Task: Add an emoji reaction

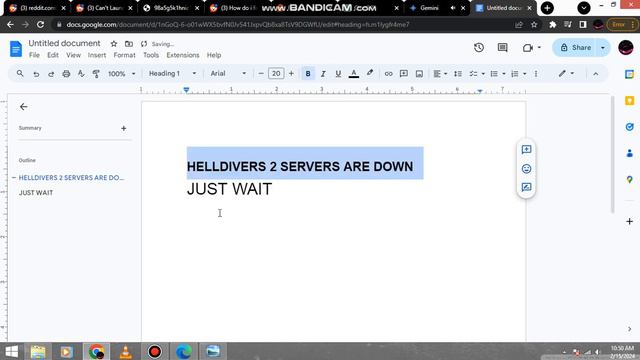Action: (x=526, y=169)
